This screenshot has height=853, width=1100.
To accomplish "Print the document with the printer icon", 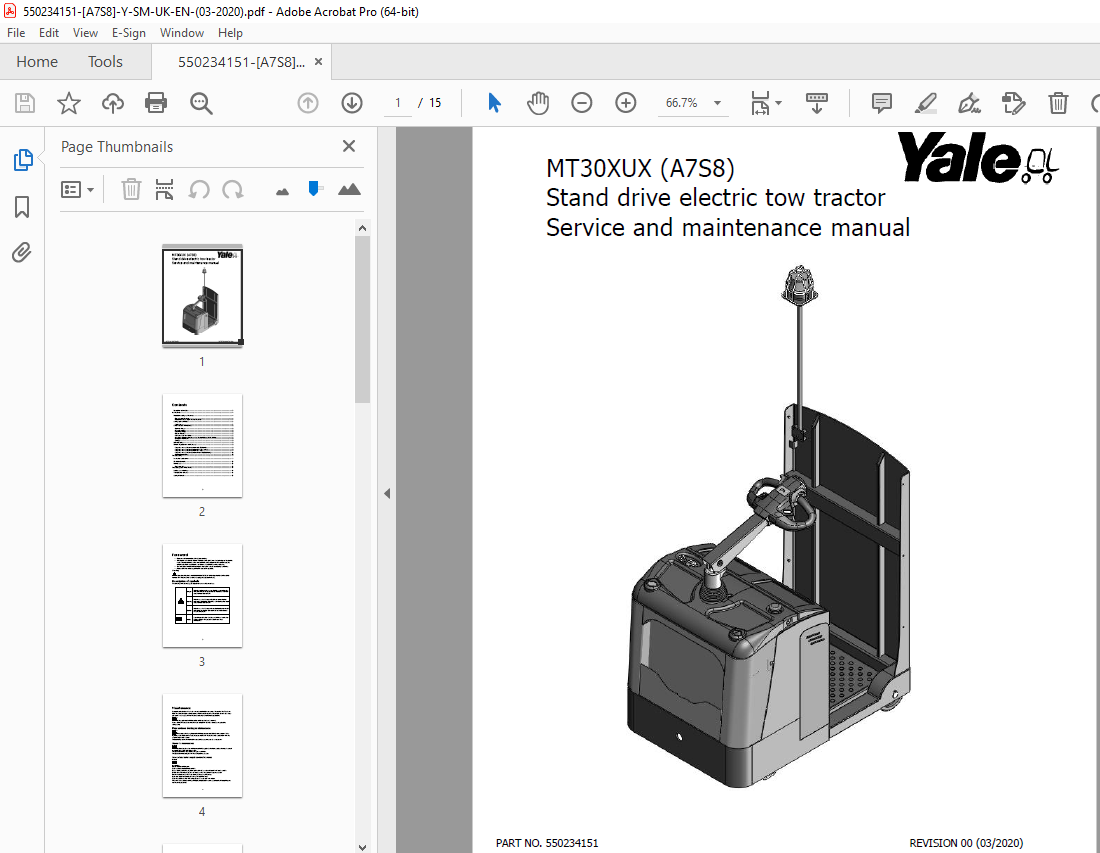I will (156, 103).
